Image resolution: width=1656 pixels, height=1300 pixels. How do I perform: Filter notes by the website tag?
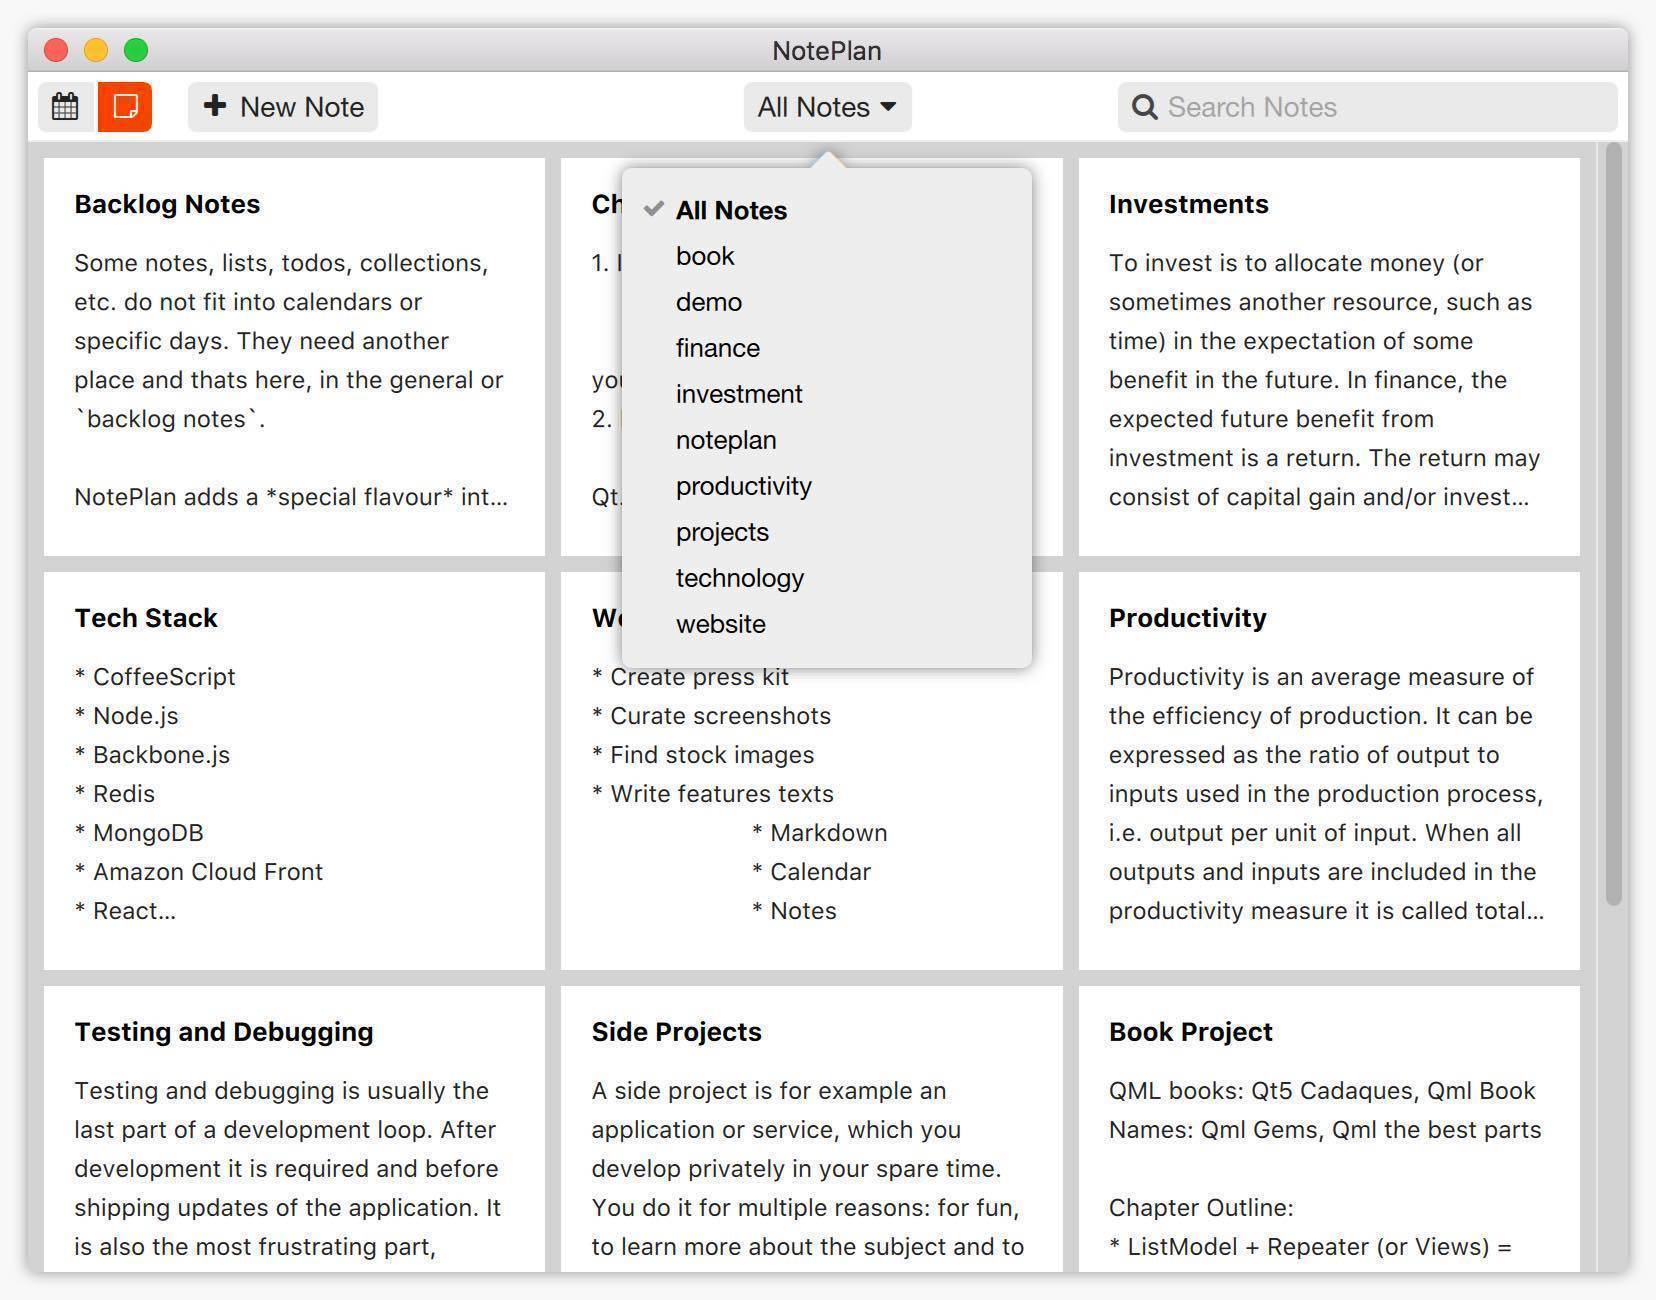(827, 624)
